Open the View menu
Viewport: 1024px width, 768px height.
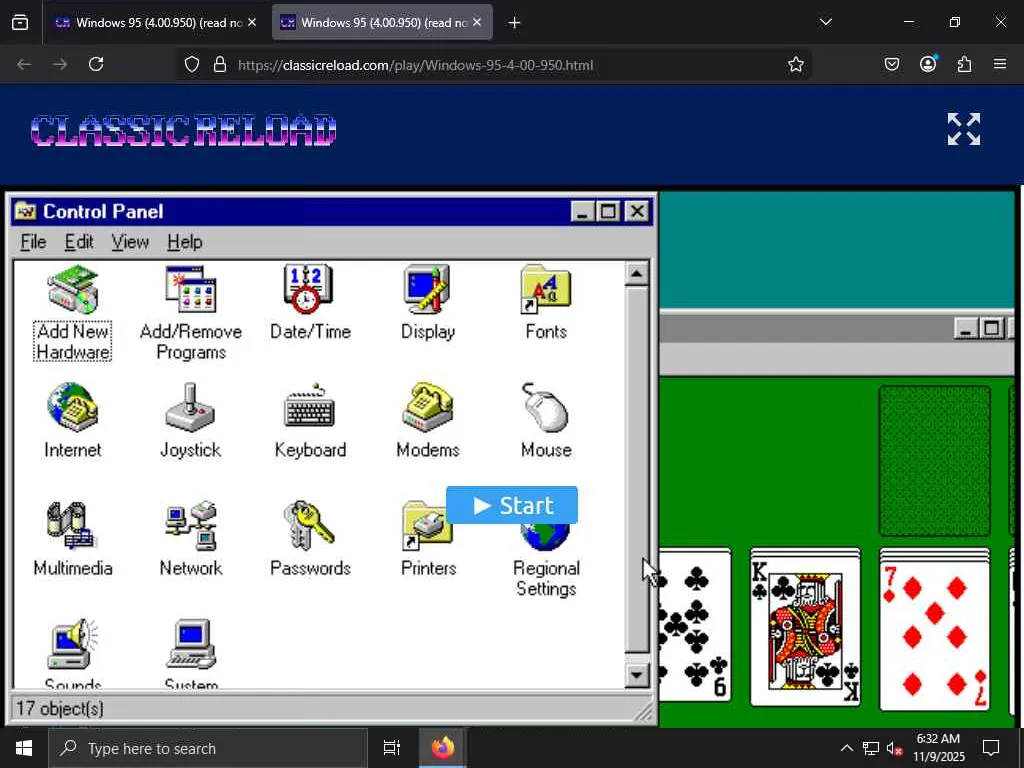130,242
